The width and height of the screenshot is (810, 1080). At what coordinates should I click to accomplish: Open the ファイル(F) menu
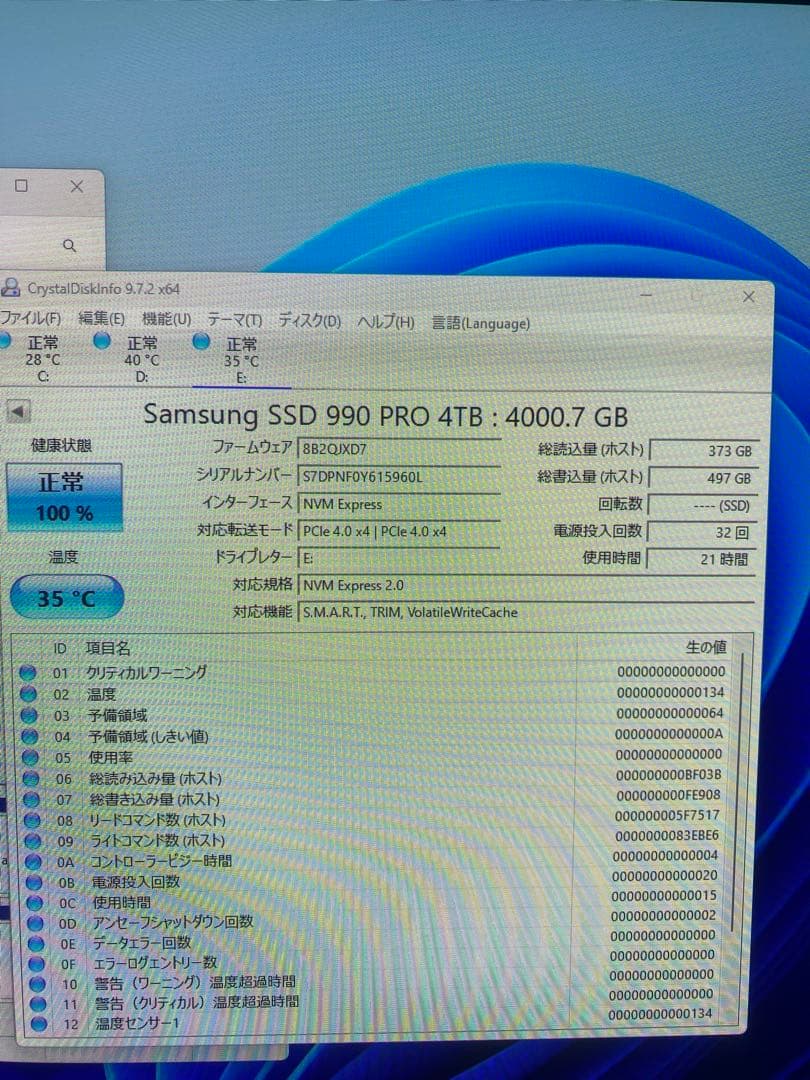[x=30, y=319]
